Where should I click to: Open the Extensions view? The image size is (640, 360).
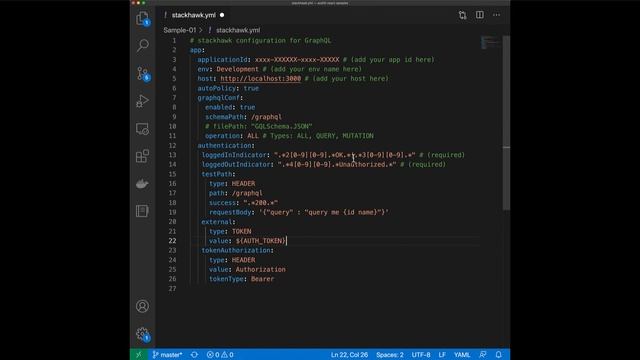[x=142, y=156]
